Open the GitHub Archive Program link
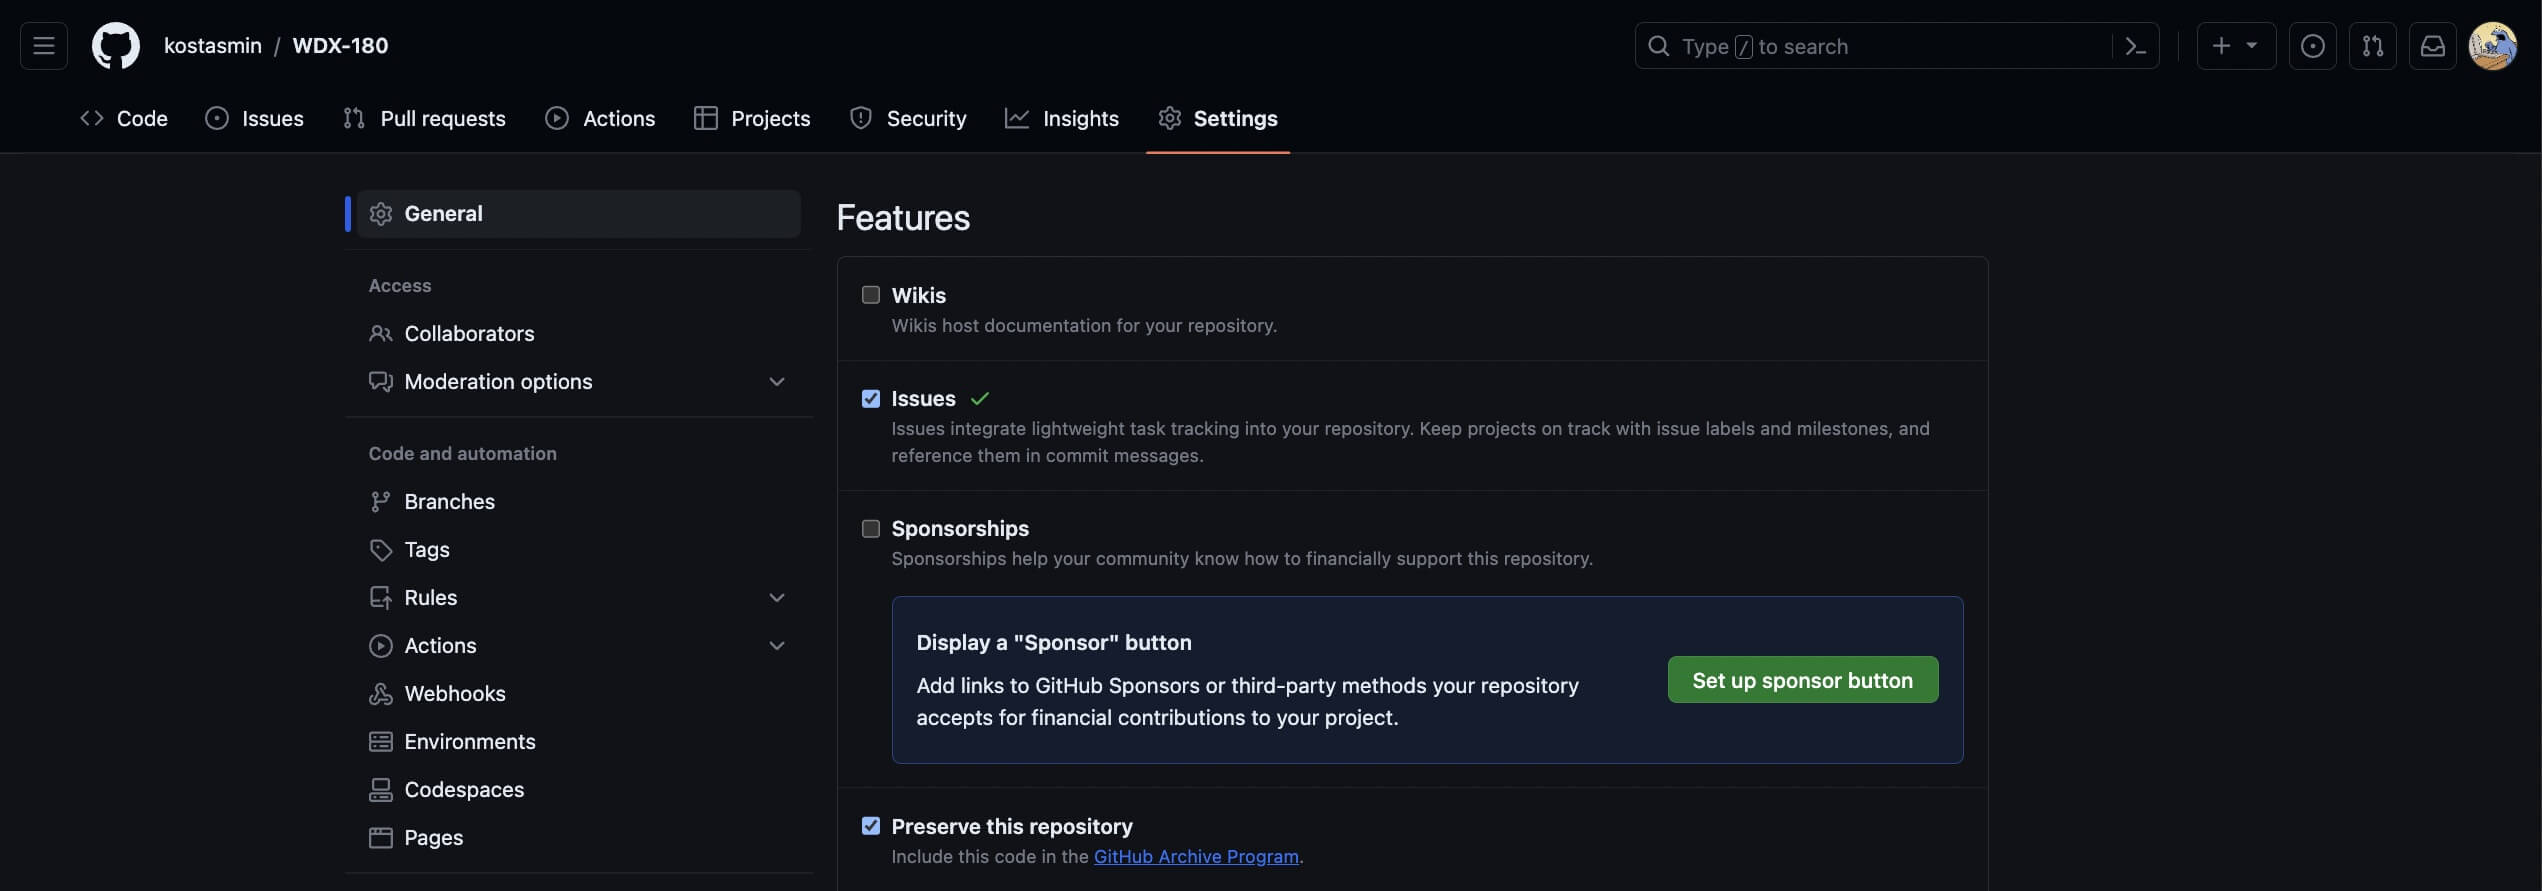The image size is (2542, 891). click(x=1196, y=857)
